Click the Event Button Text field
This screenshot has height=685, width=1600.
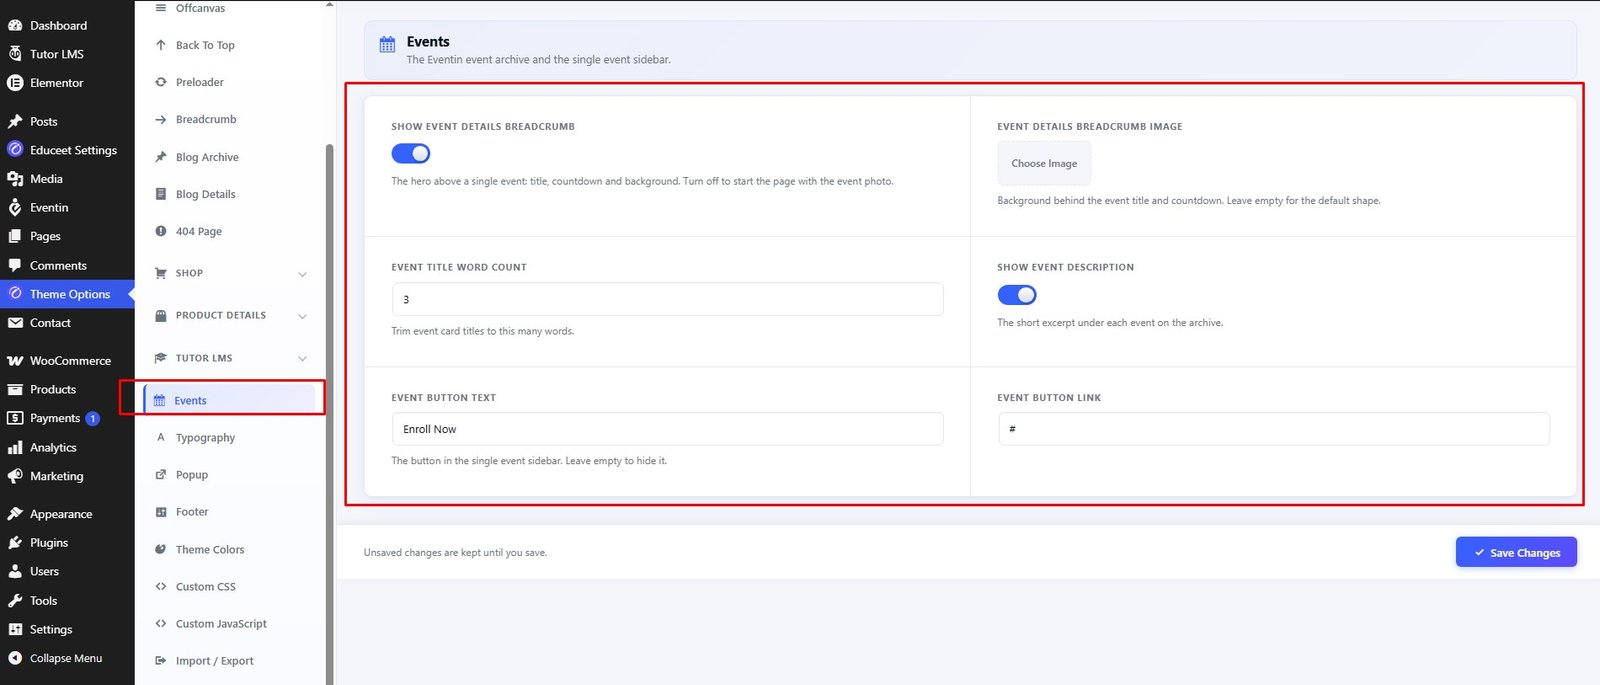[x=667, y=429]
